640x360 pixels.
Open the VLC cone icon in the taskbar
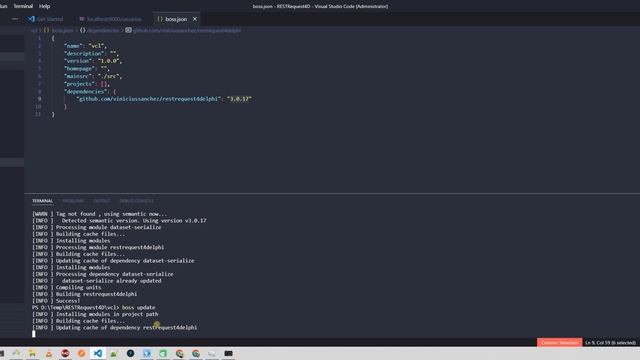49,353
